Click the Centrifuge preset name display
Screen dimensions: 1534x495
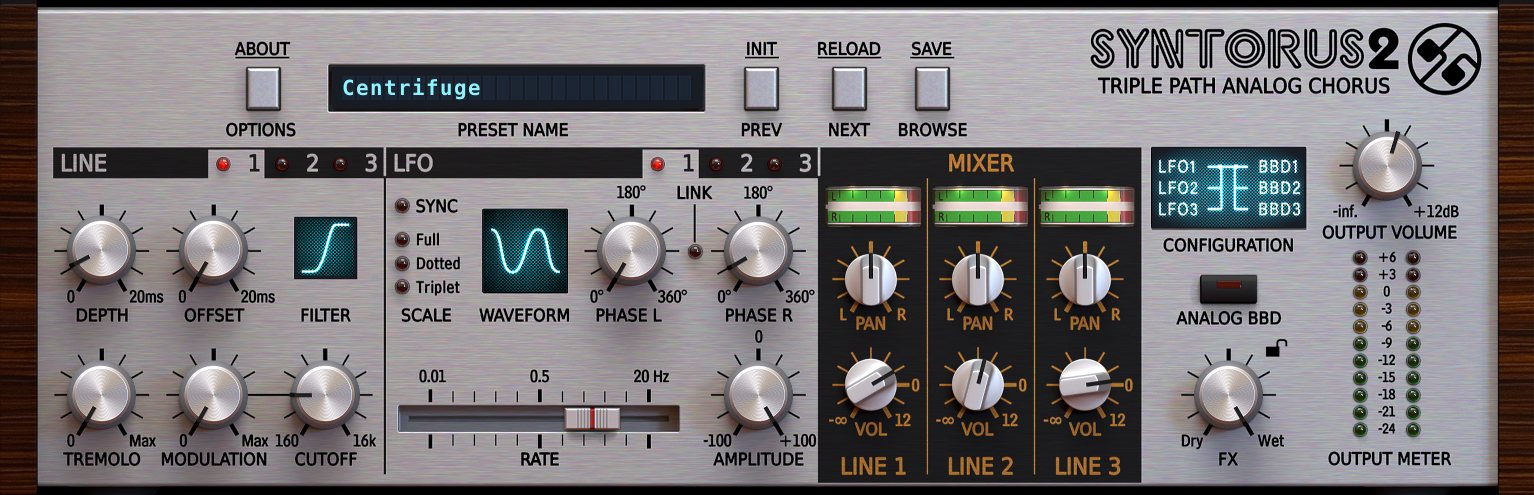[x=516, y=88]
